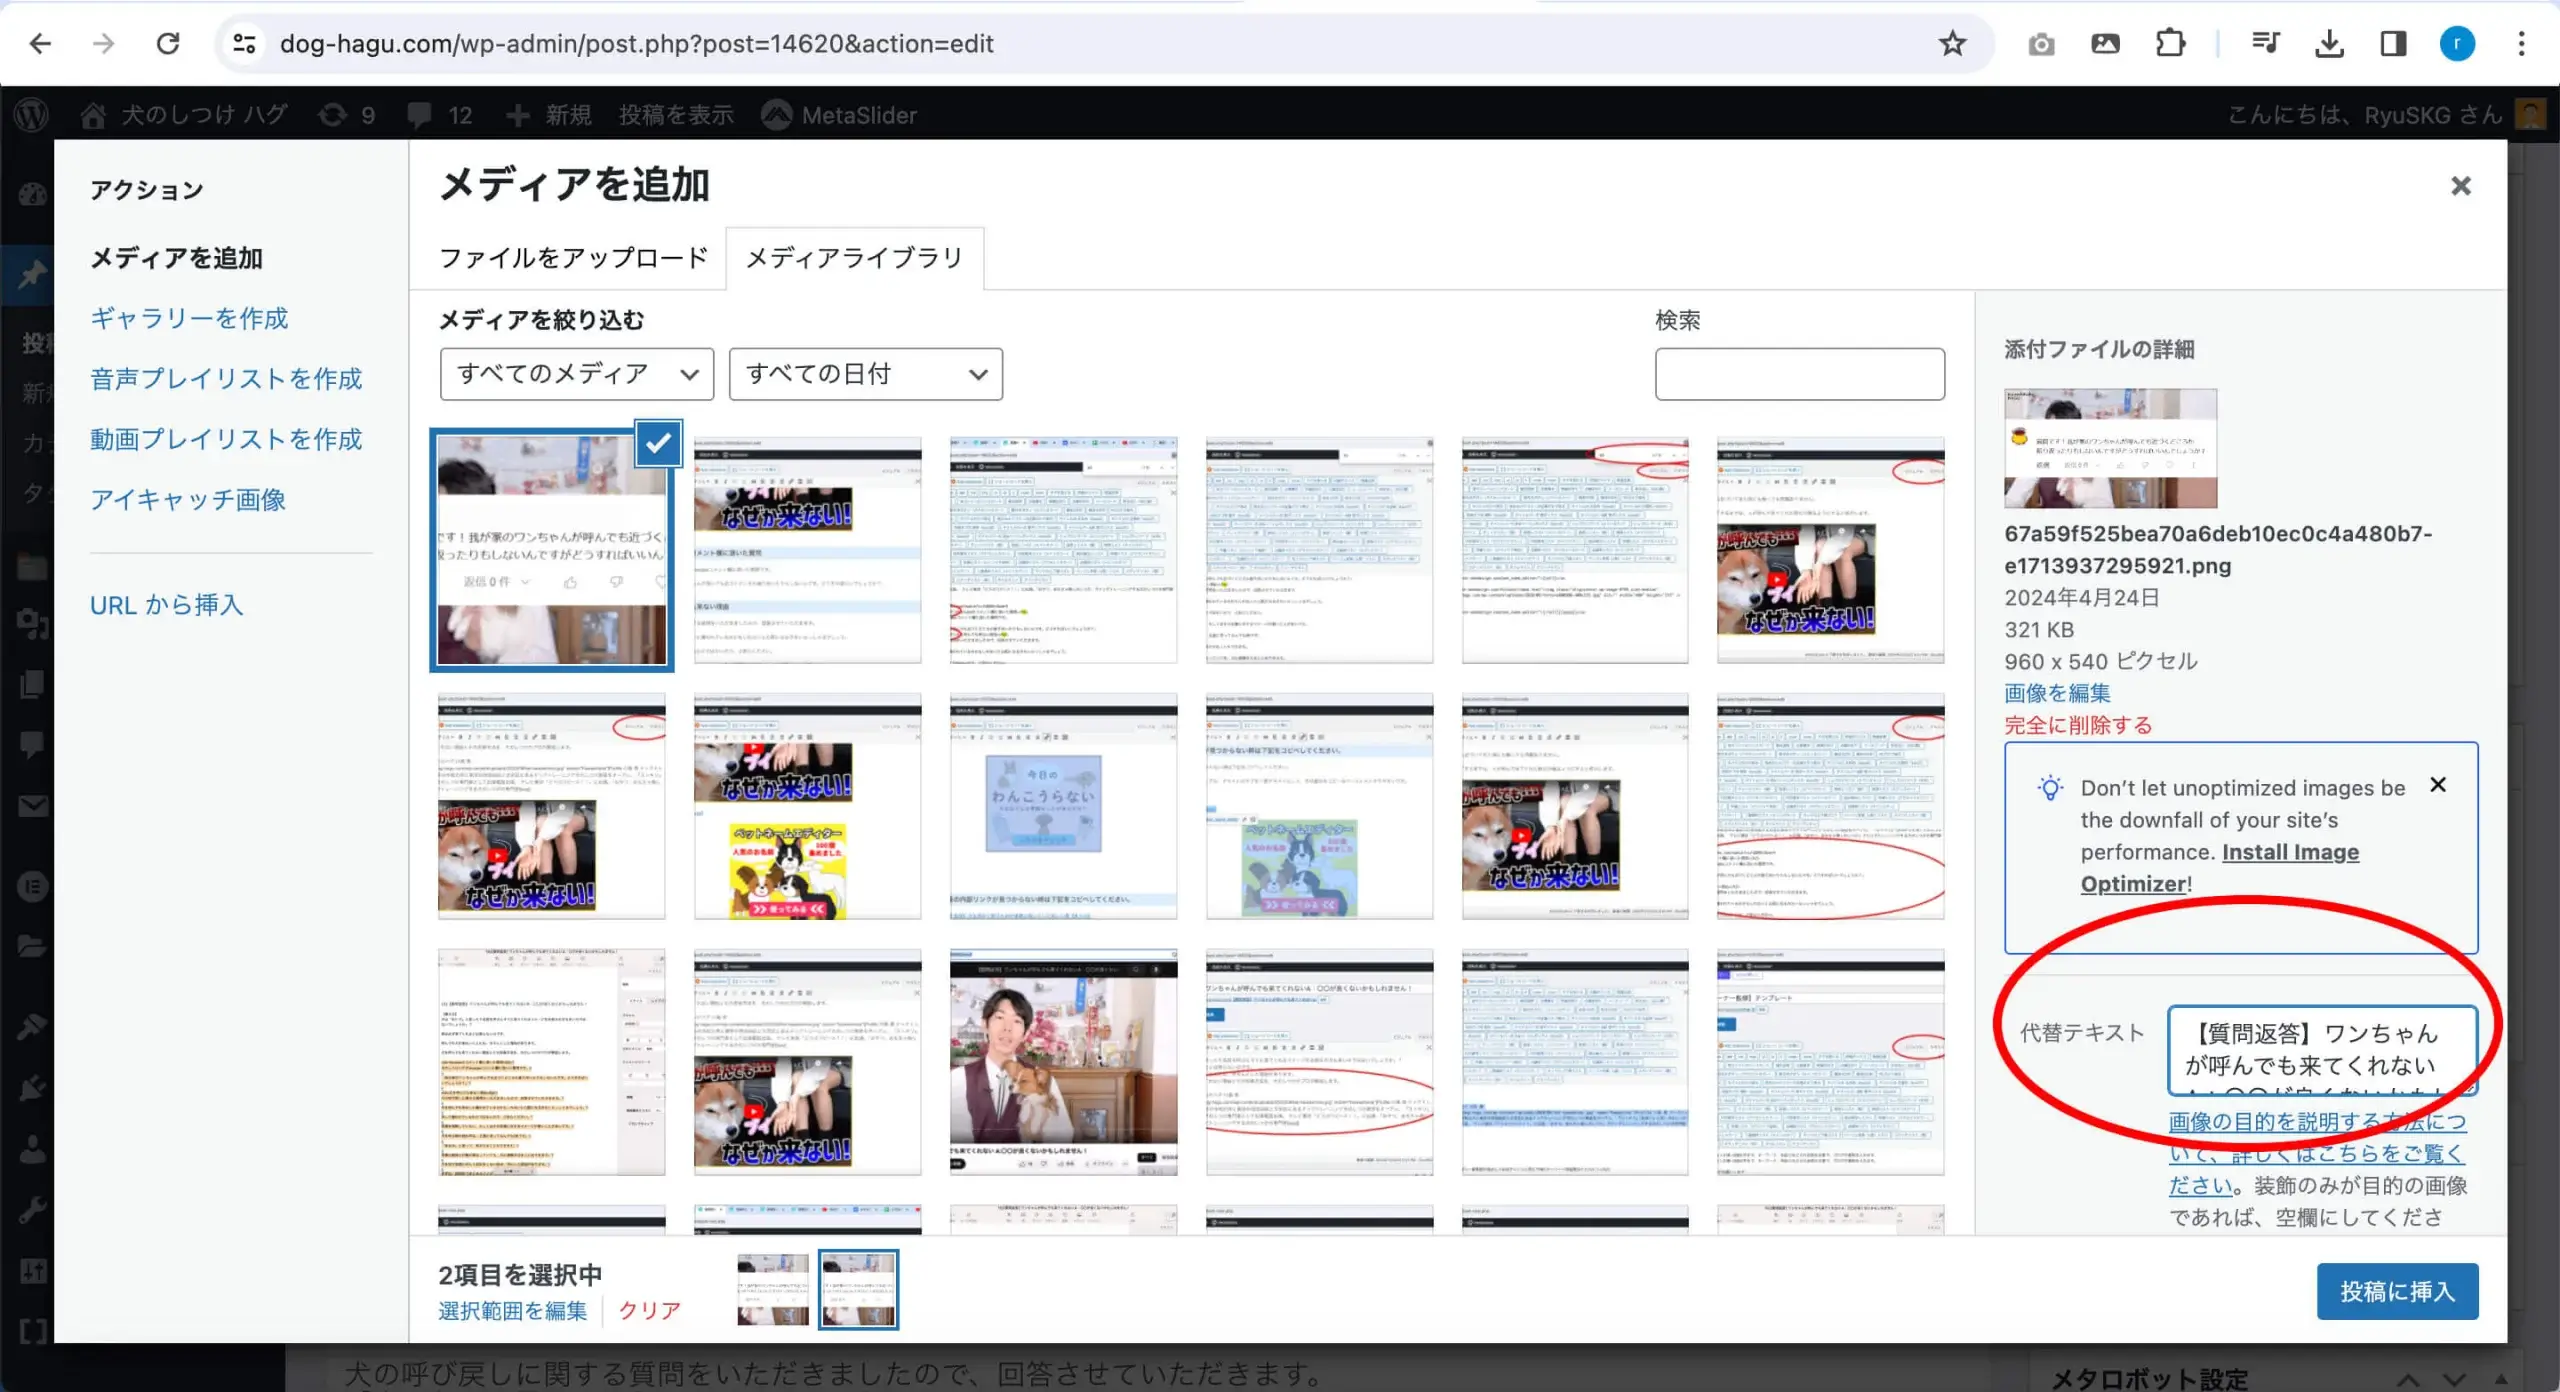Click the WordPress logo in admin bar

pos(32,115)
